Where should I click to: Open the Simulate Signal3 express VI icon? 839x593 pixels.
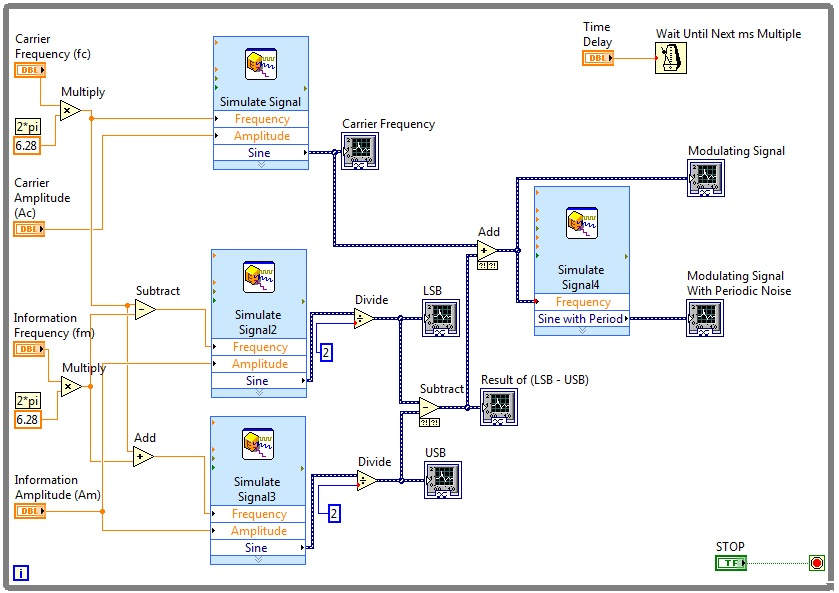(260, 442)
